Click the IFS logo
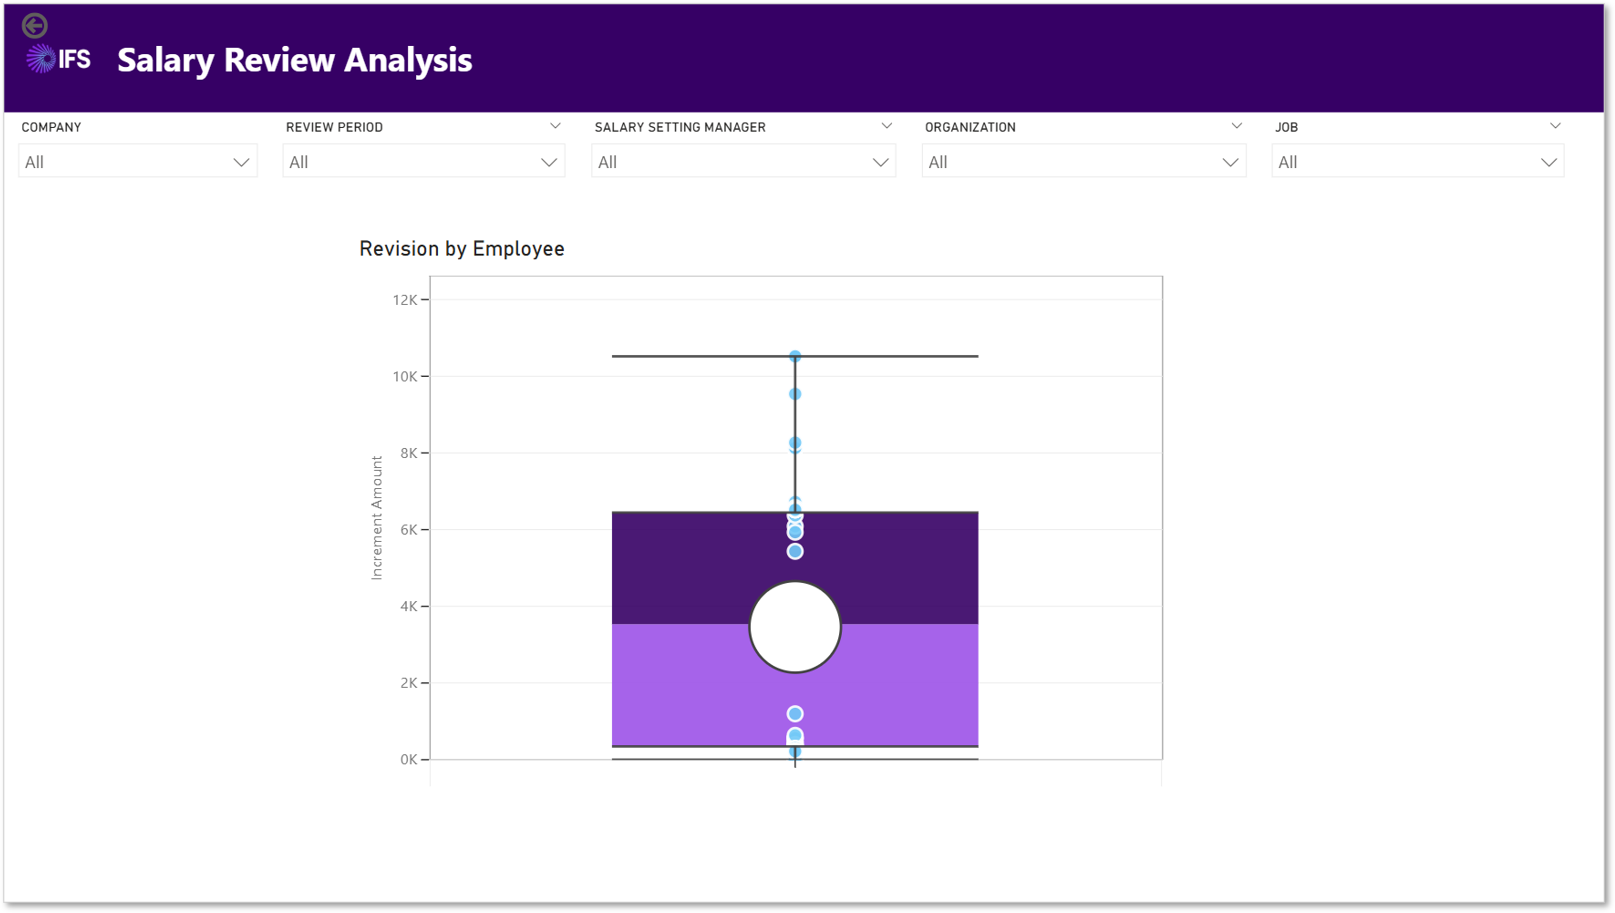Image resolution: width=1615 pixels, height=913 pixels. point(58,60)
